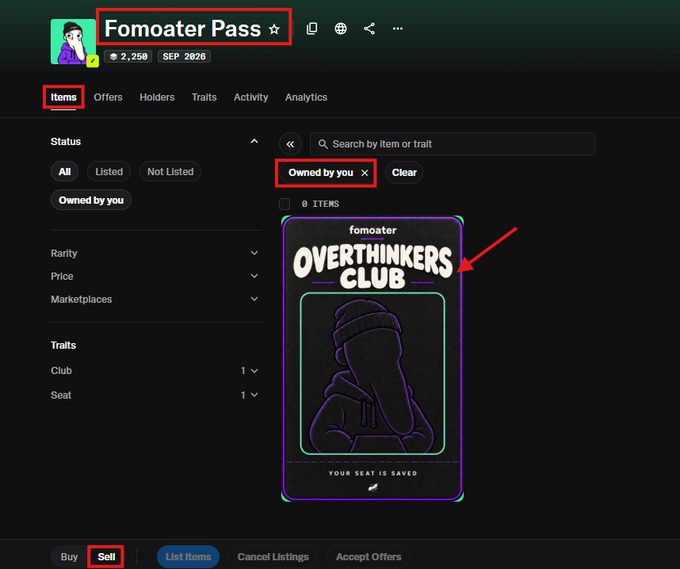Favorite collection with the star icon
Viewport: 680px width, 569px height.
pyautogui.click(x=274, y=29)
